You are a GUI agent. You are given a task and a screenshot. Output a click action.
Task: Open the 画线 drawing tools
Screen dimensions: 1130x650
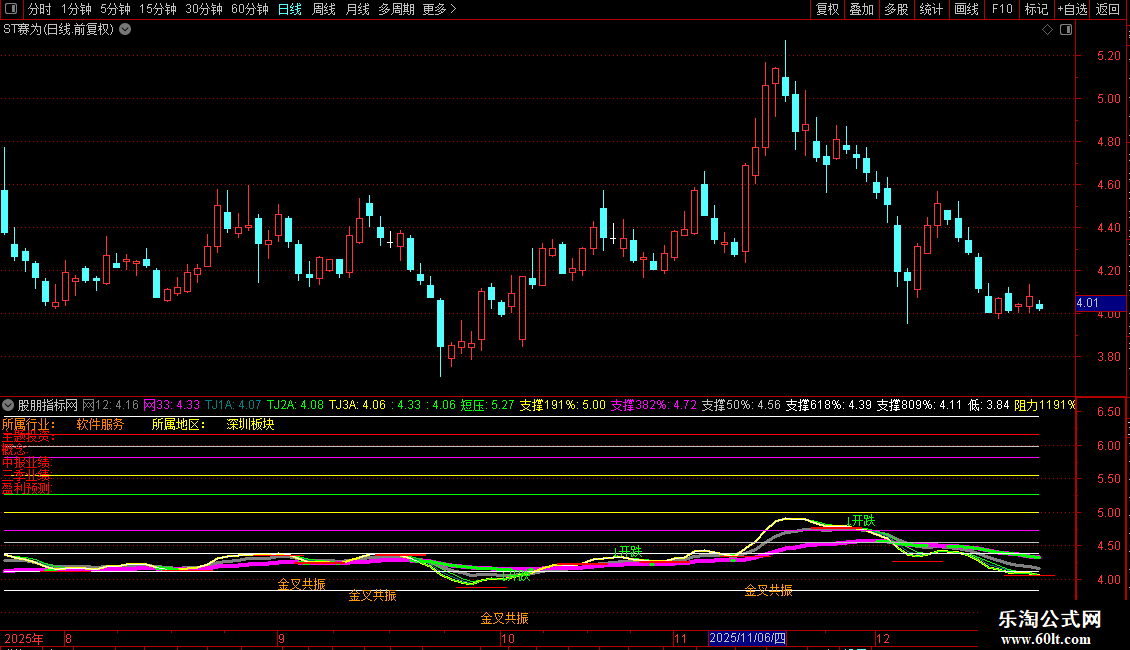pos(966,9)
